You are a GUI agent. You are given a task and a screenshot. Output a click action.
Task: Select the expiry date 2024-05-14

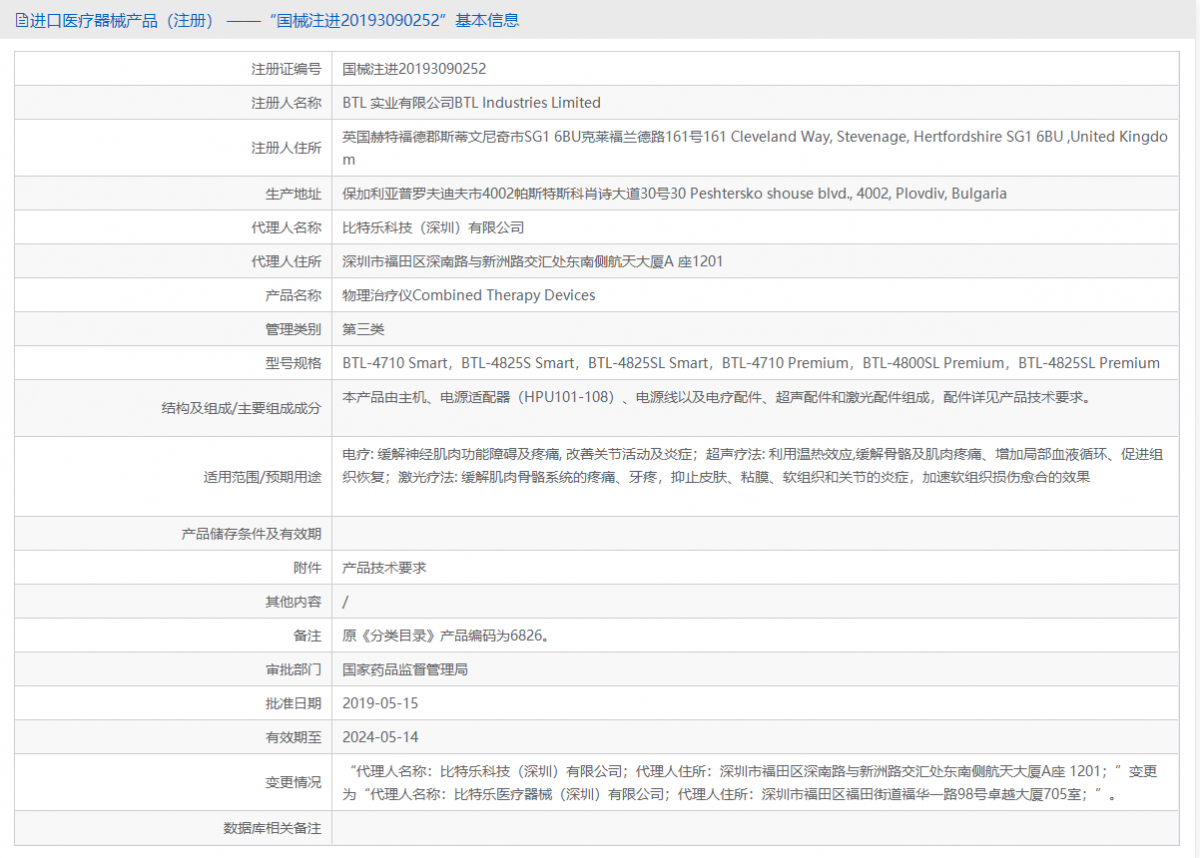(x=380, y=737)
